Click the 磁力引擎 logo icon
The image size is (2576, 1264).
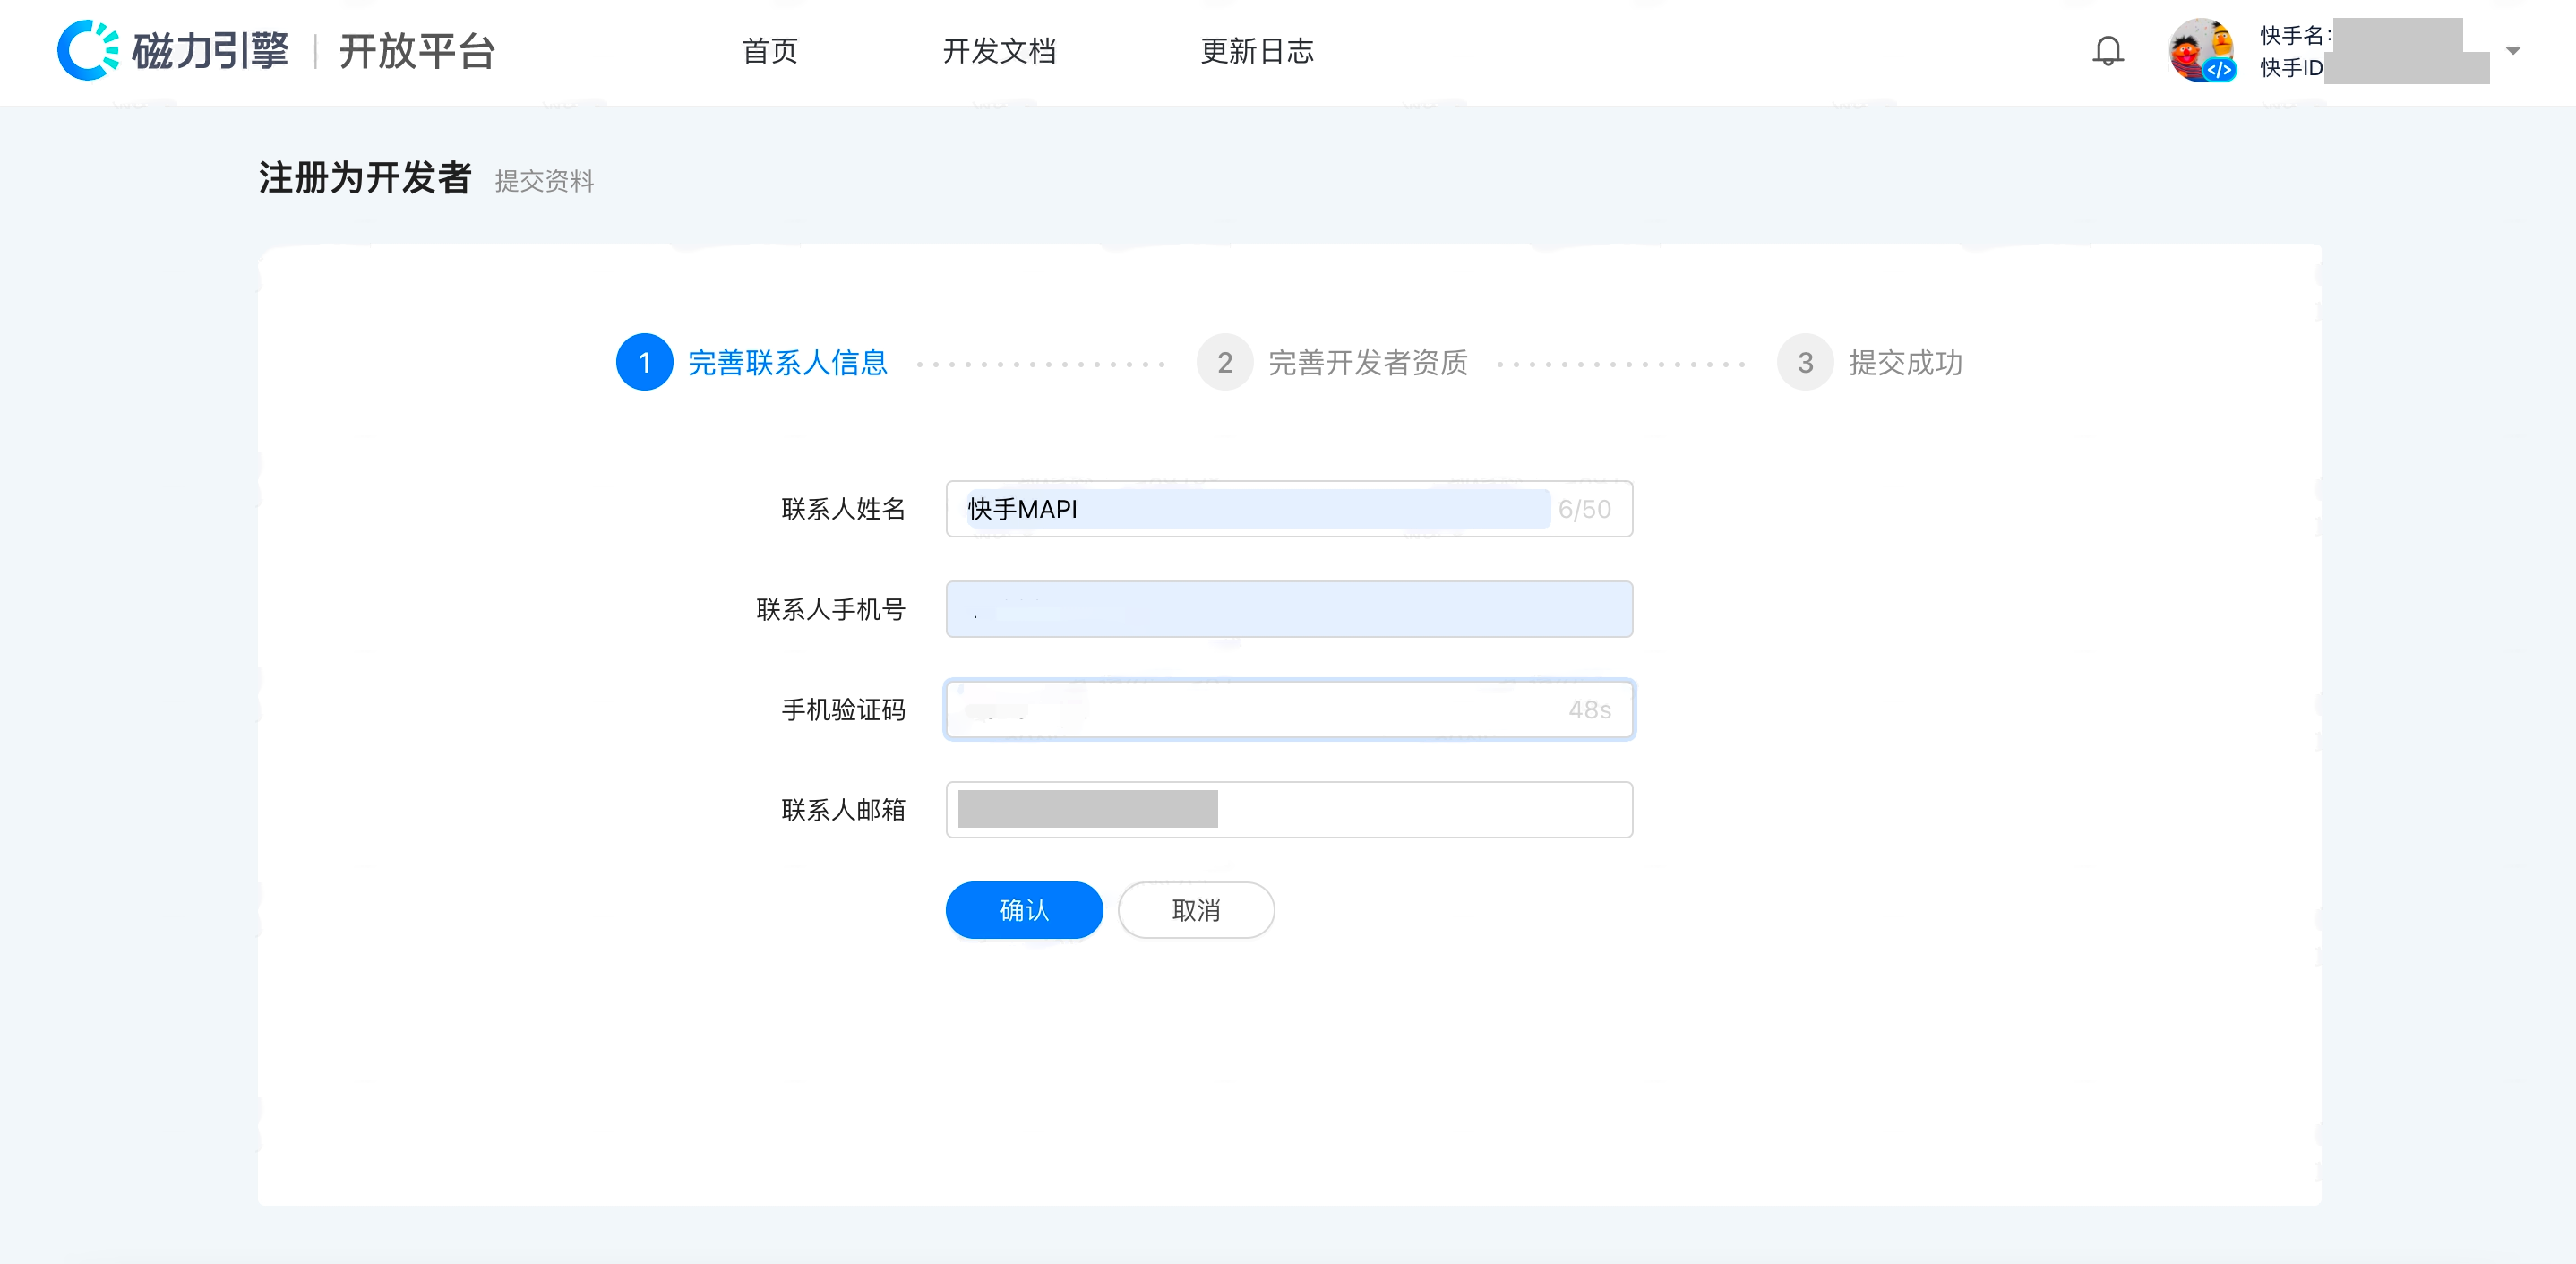88,50
